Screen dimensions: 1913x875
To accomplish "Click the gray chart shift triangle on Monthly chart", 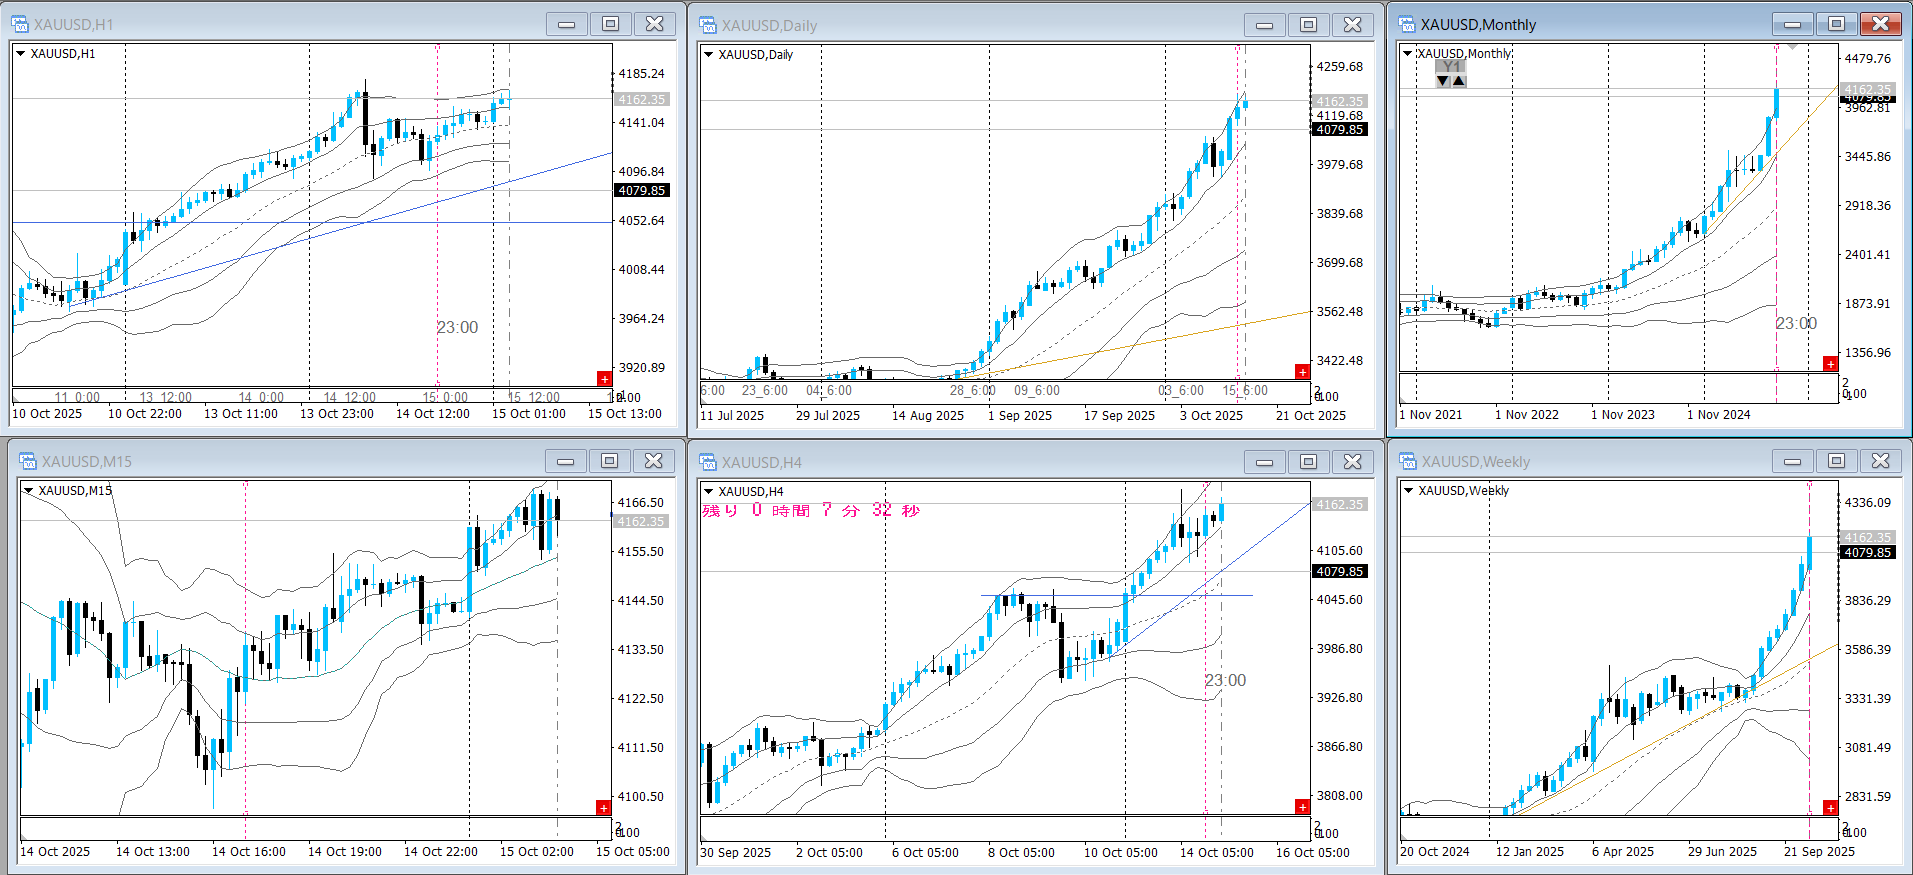I will (x=1792, y=47).
